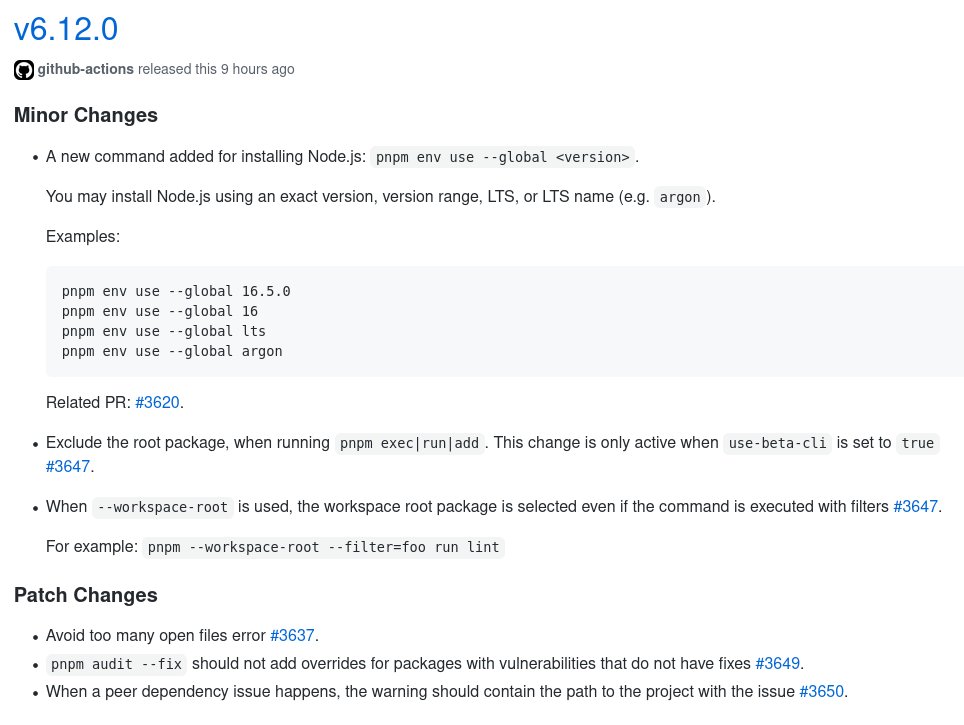
Task: Open #3647 link after executed with filters
Action: (x=915, y=506)
